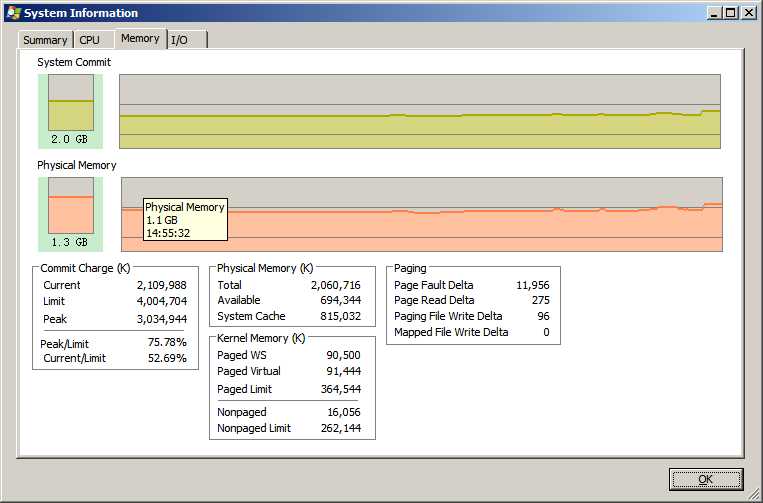The width and height of the screenshot is (763, 503).
Task: Click the Commit Charge (K) group title
Action: 85,268
